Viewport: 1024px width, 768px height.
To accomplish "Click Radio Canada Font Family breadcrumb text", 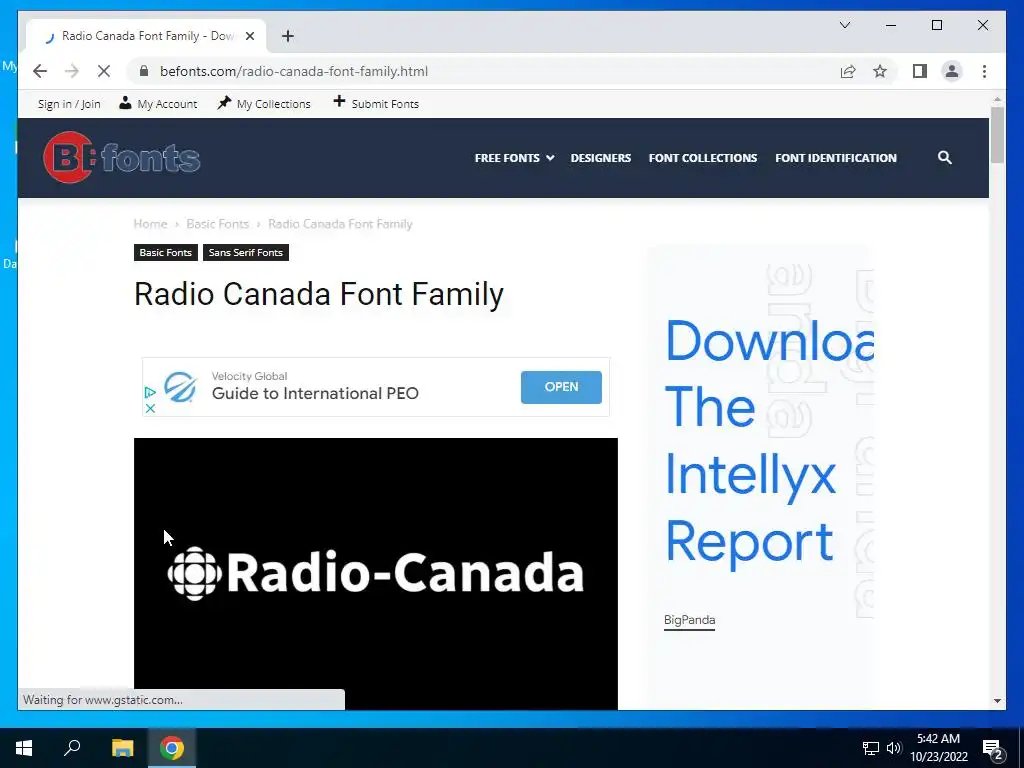I will 340,224.
